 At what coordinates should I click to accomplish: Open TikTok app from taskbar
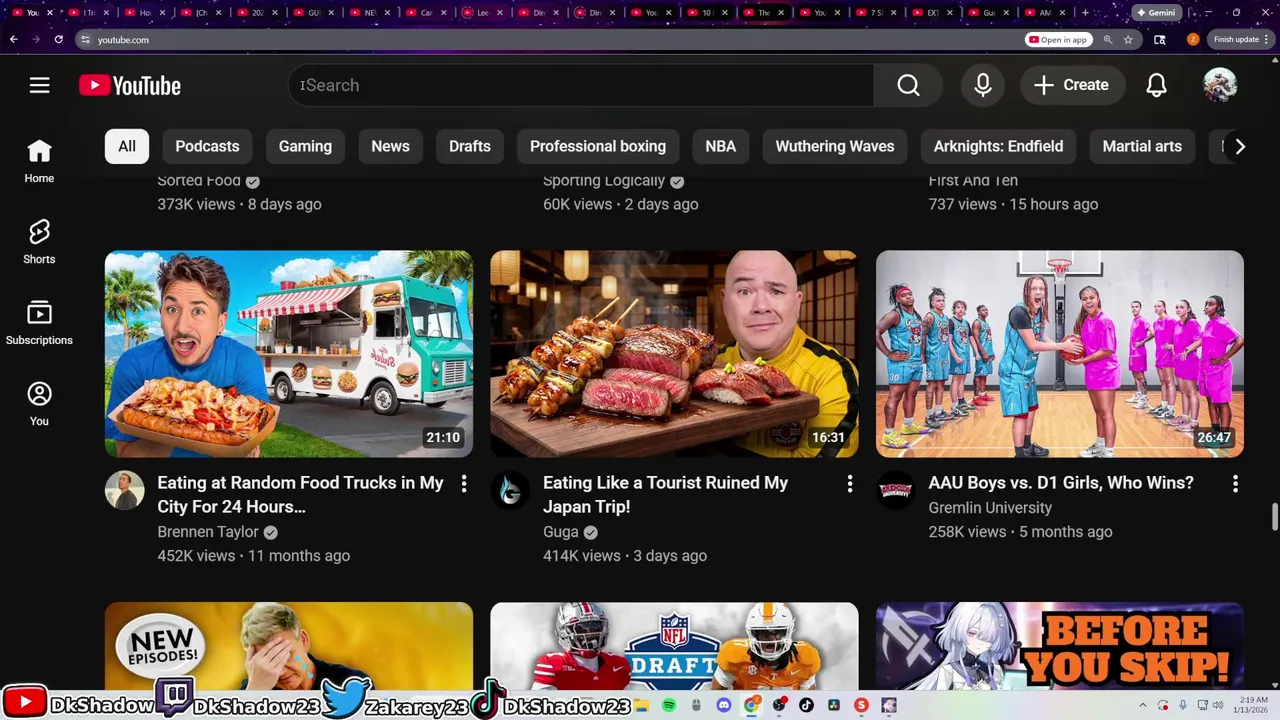[x=806, y=705]
